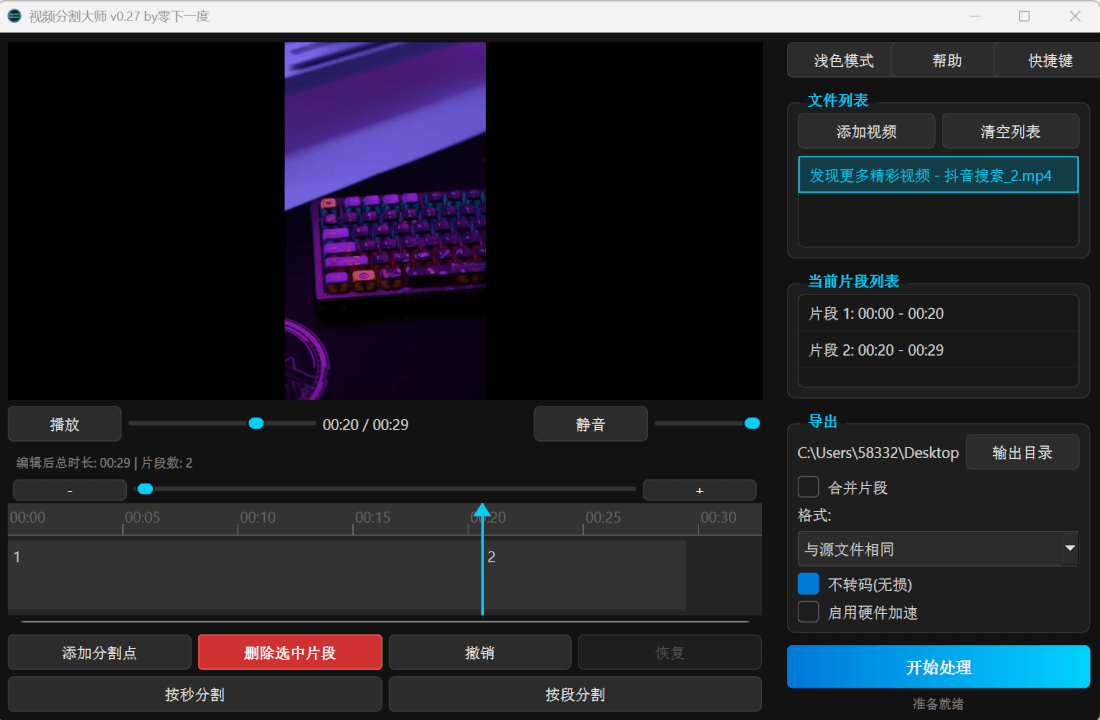This screenshot has height=720, width=1100.
Task: Start processing with 开始处理
Action: coord(938,667)
